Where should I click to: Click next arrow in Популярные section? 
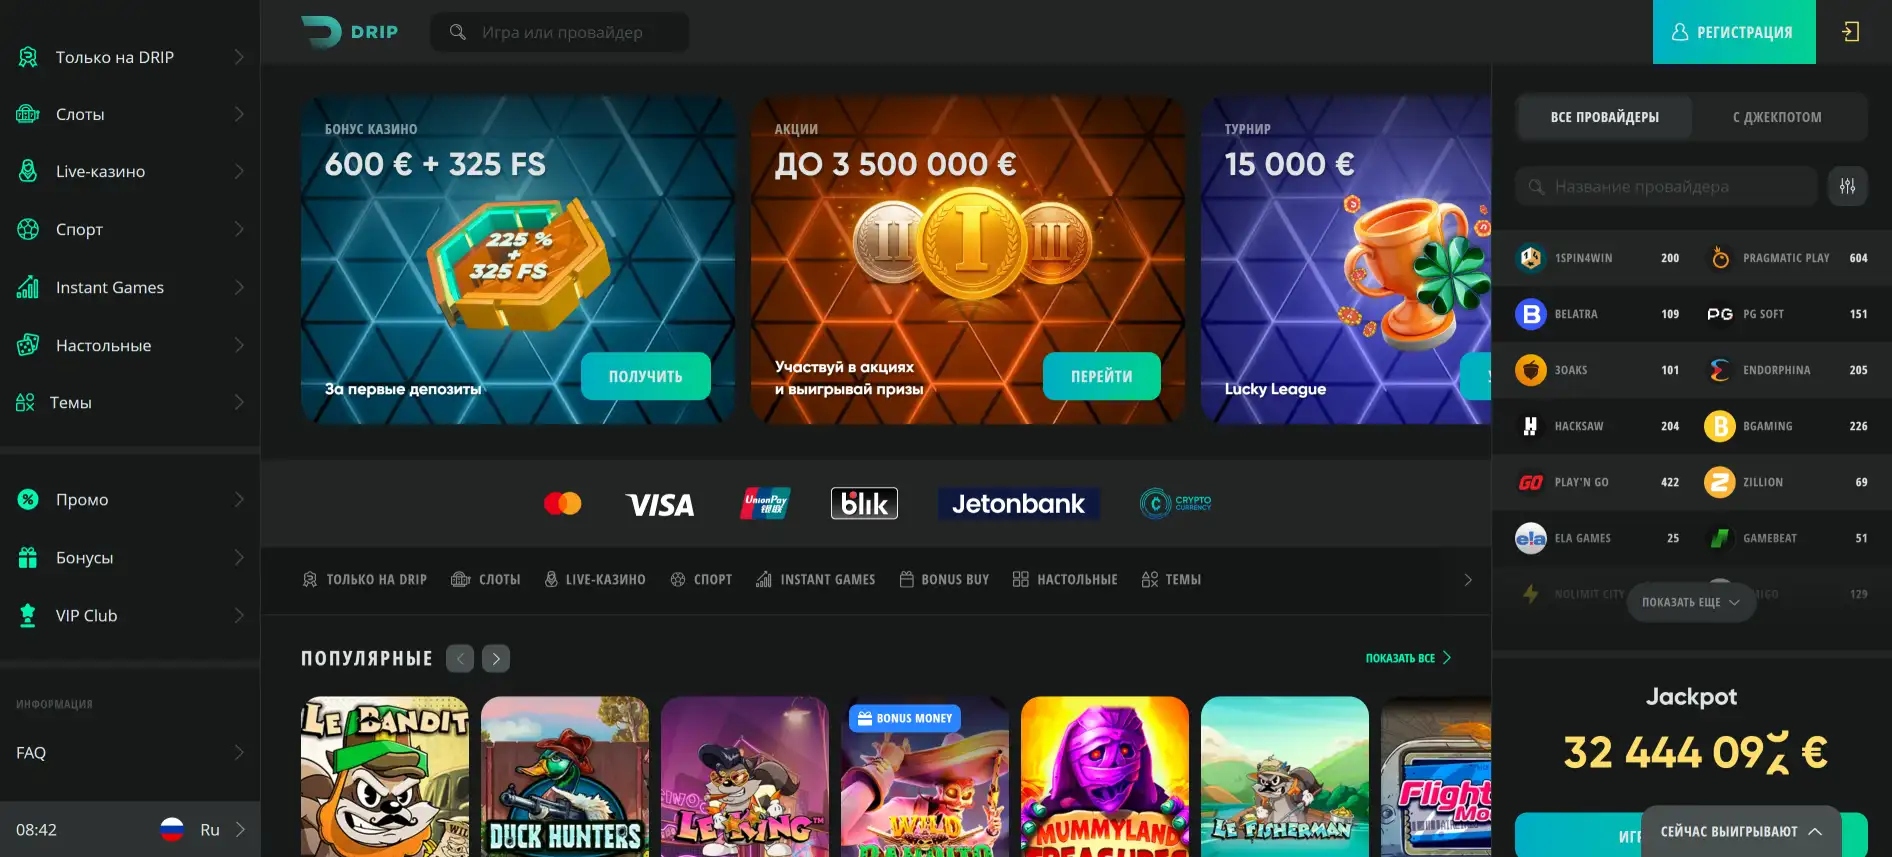coord(496,658)
